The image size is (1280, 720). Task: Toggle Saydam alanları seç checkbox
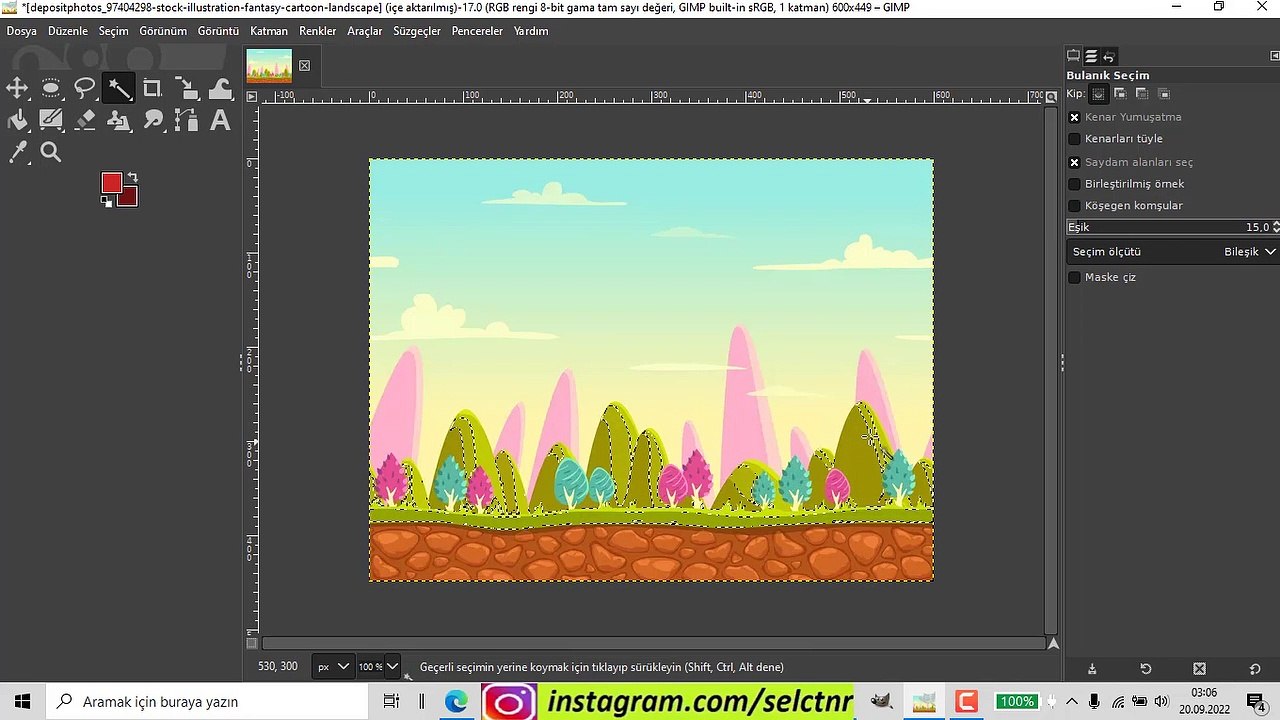(1075, 162)
